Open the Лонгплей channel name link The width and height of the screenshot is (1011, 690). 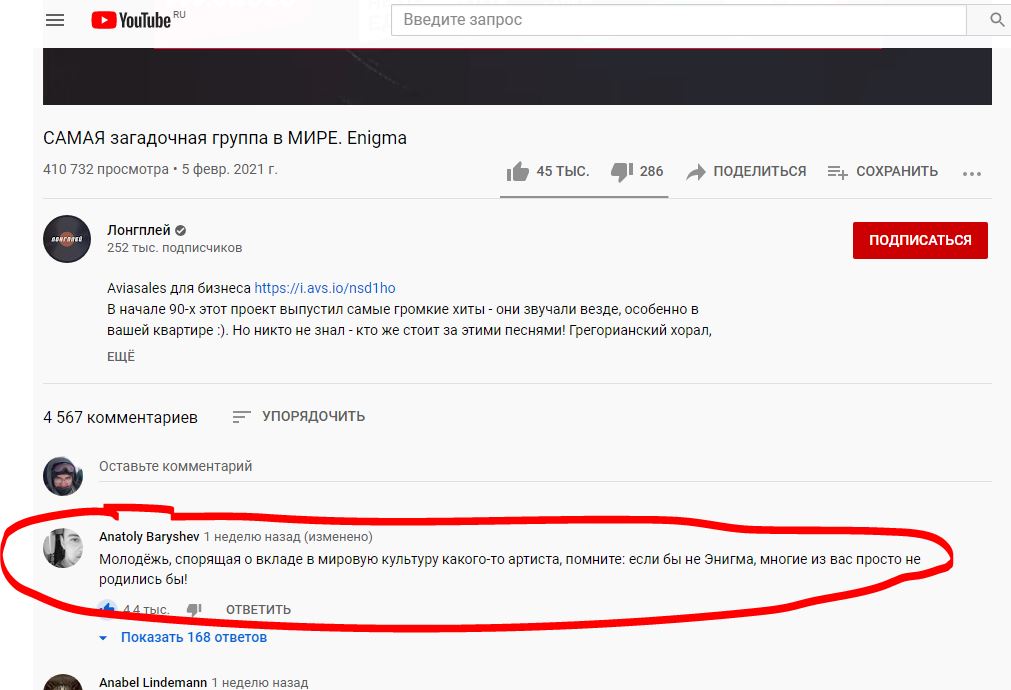pos(139,230)
